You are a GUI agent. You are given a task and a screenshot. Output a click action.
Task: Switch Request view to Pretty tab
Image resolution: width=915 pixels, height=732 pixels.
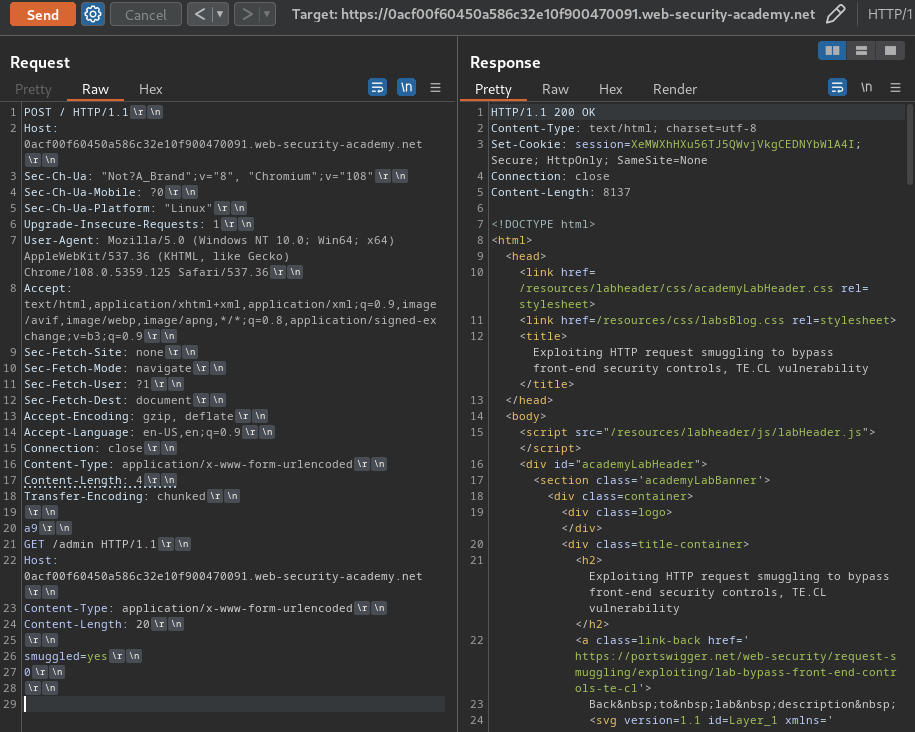pyautogui.click(x=33, y=89)
